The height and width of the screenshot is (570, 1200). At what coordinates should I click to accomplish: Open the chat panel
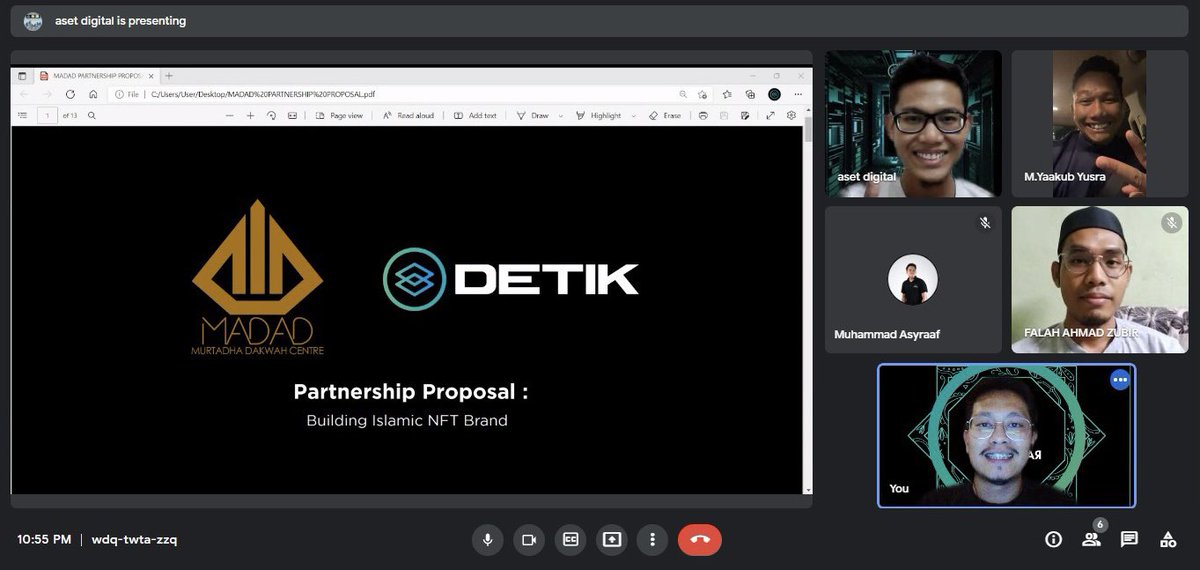coord(1129,540)
